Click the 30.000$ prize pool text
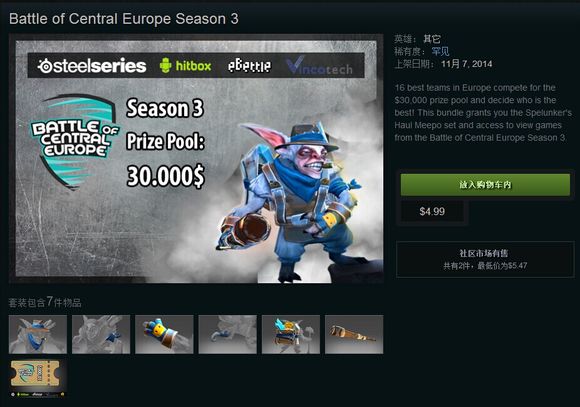The height and width of the screenshot is (407, 580). (x=165, y=176)
